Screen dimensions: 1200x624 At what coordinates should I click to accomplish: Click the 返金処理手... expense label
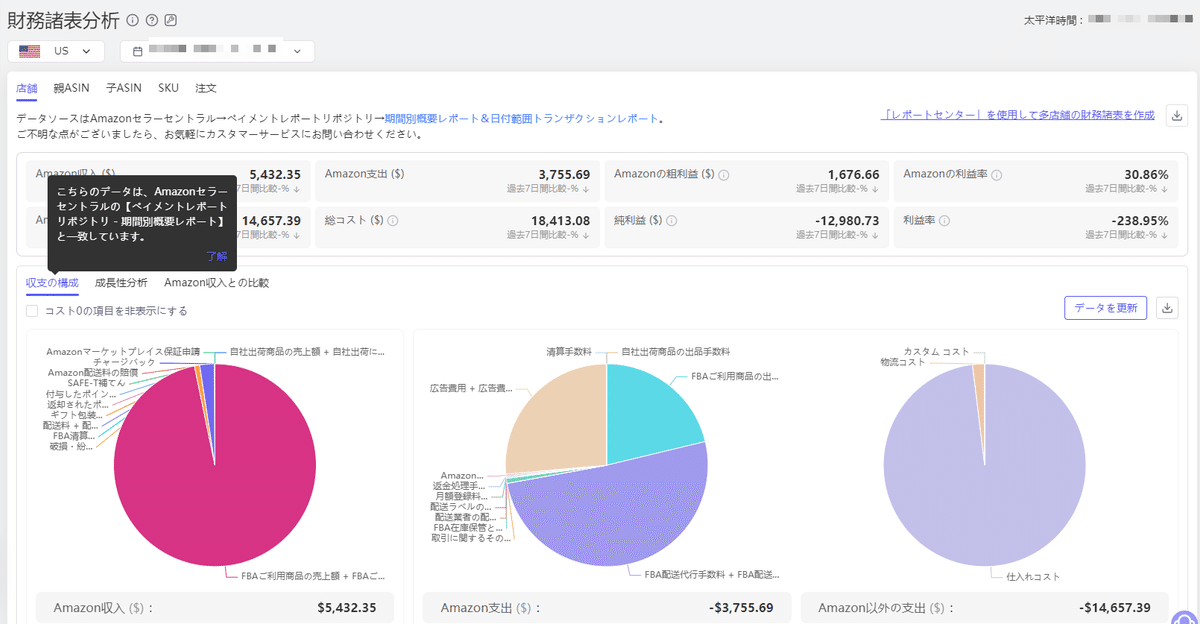(461, 486)
